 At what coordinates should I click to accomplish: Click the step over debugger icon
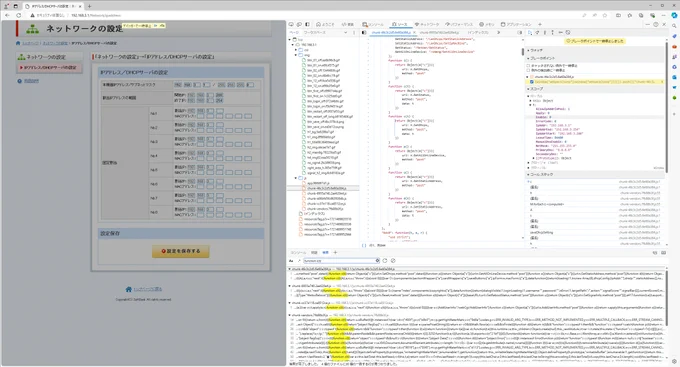tap(537, 32)
